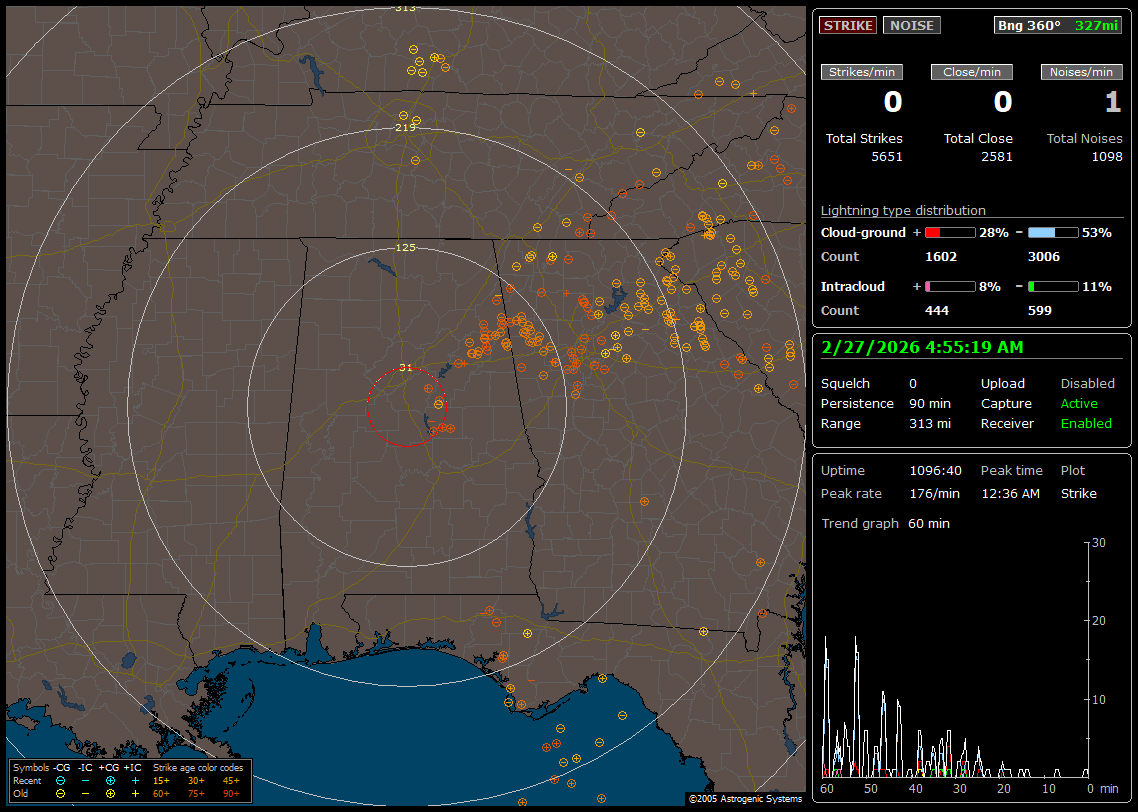Viewport: 1138px width, 812px height.
Task: Toggle the Active capture status
Action: [1079, 404]
